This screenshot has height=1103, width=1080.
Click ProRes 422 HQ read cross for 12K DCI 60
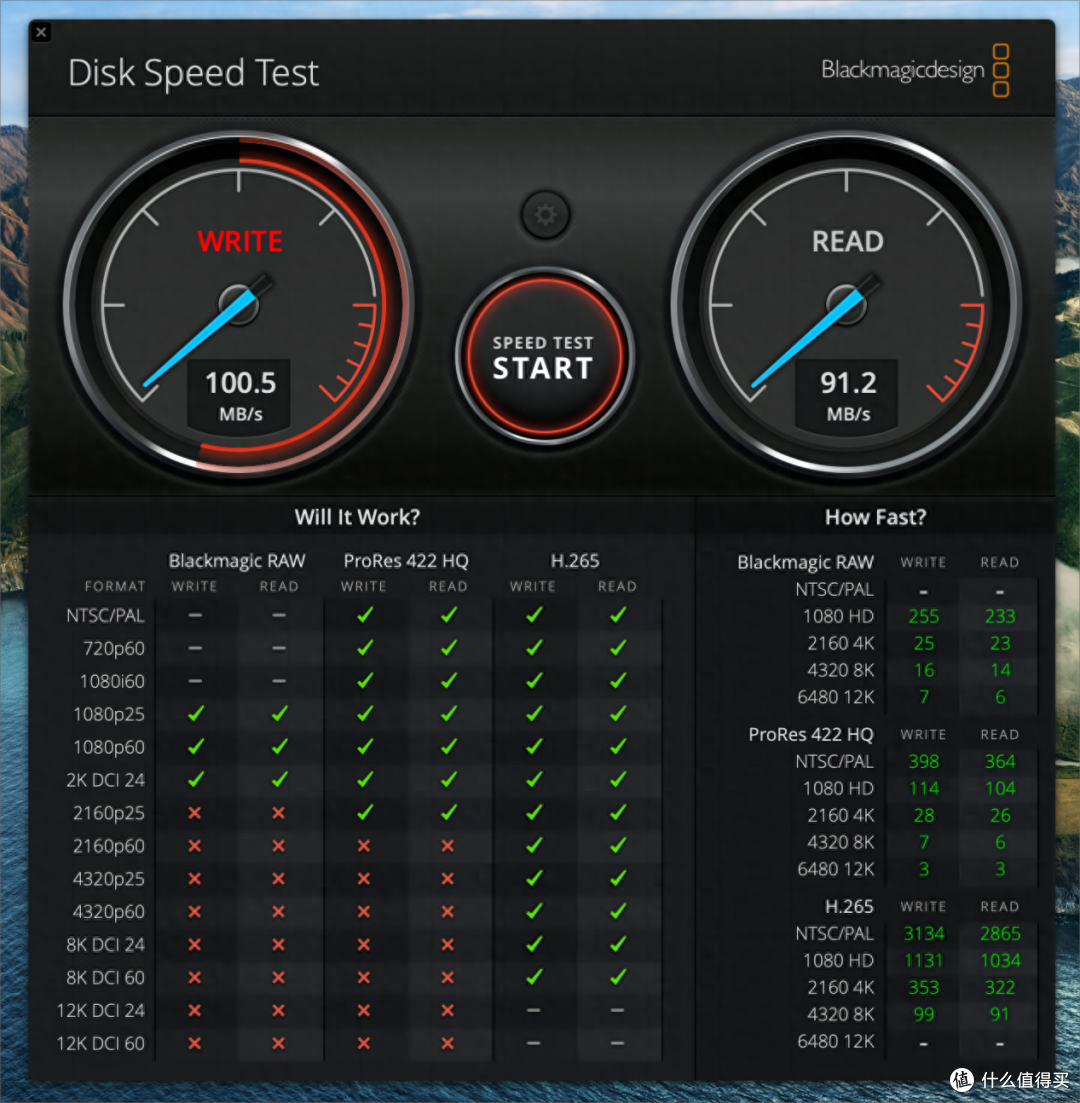[447, 1043]
